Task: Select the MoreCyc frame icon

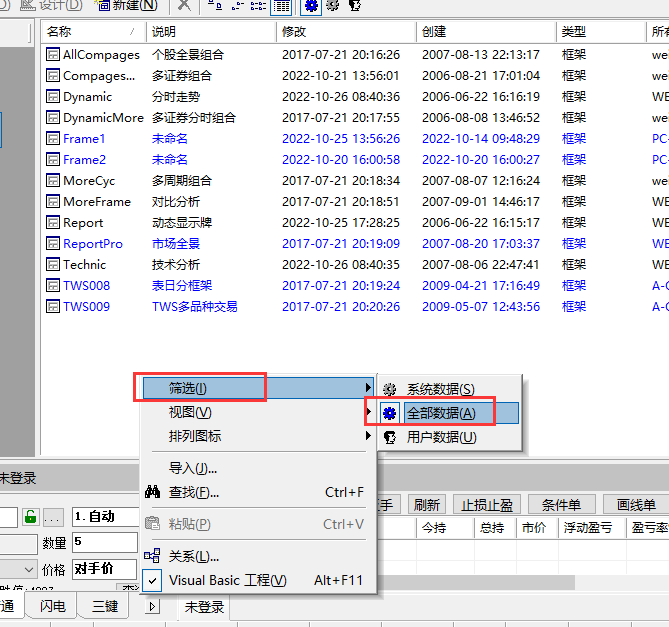Action: [x=52, y=180]
